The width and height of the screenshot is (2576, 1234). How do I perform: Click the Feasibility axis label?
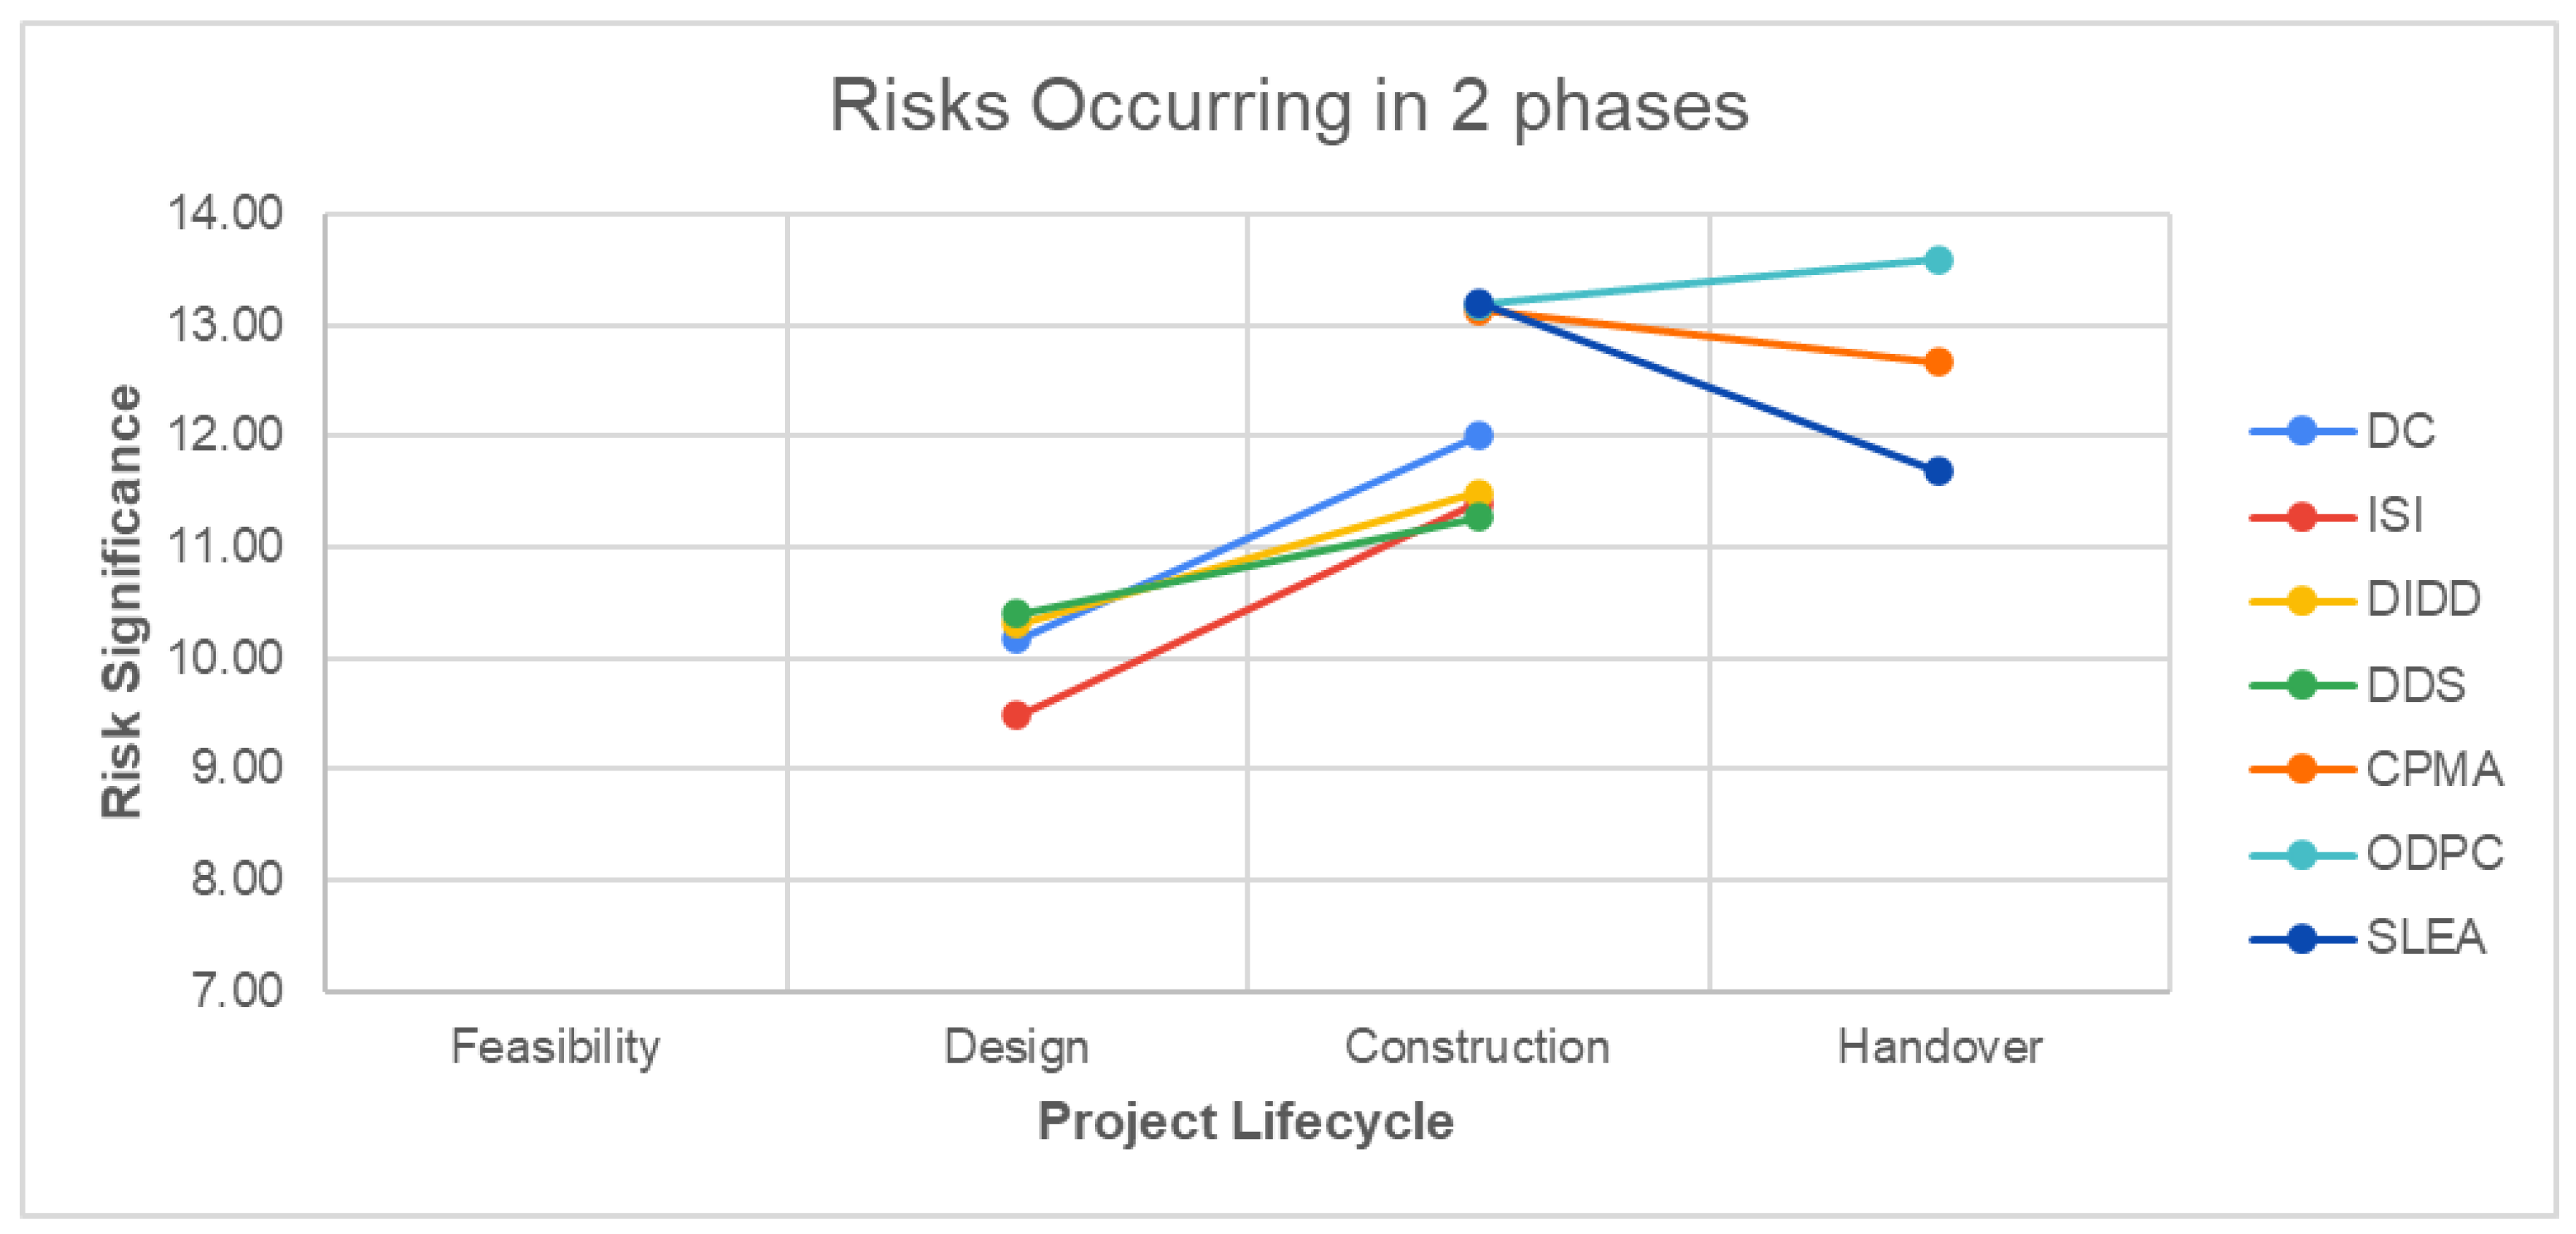555,1047
